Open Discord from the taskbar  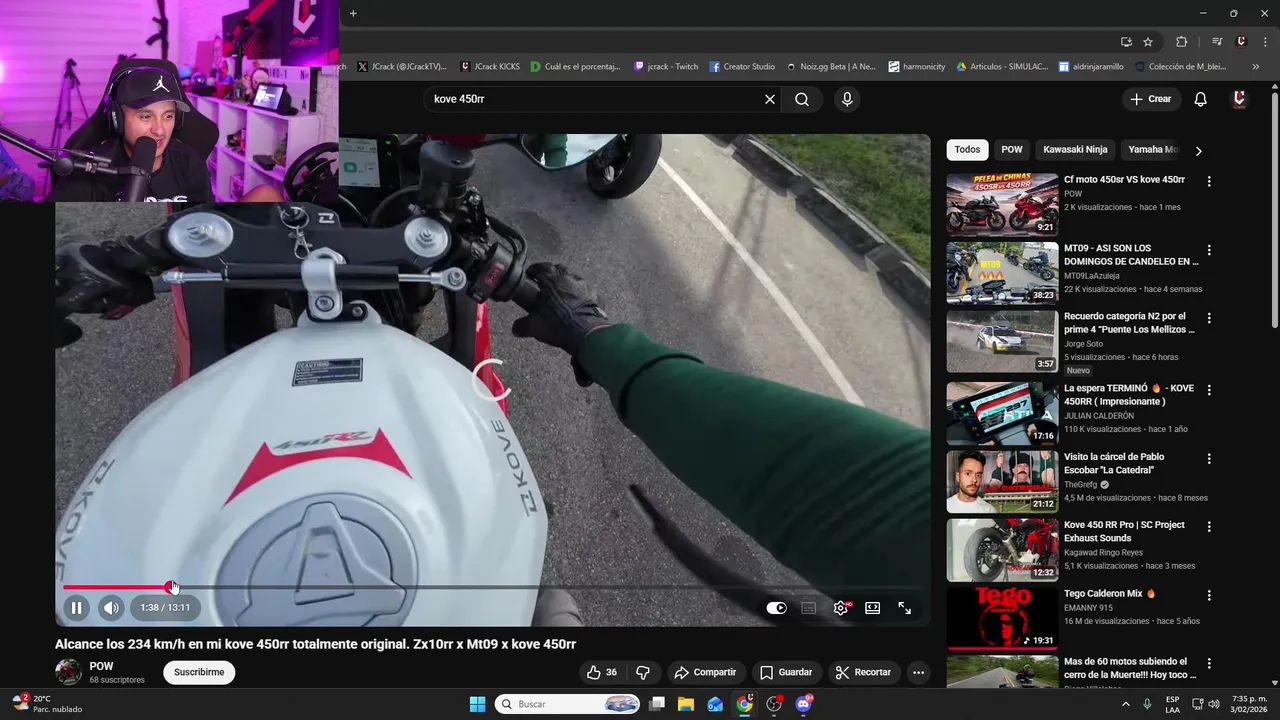click(804, 704)
